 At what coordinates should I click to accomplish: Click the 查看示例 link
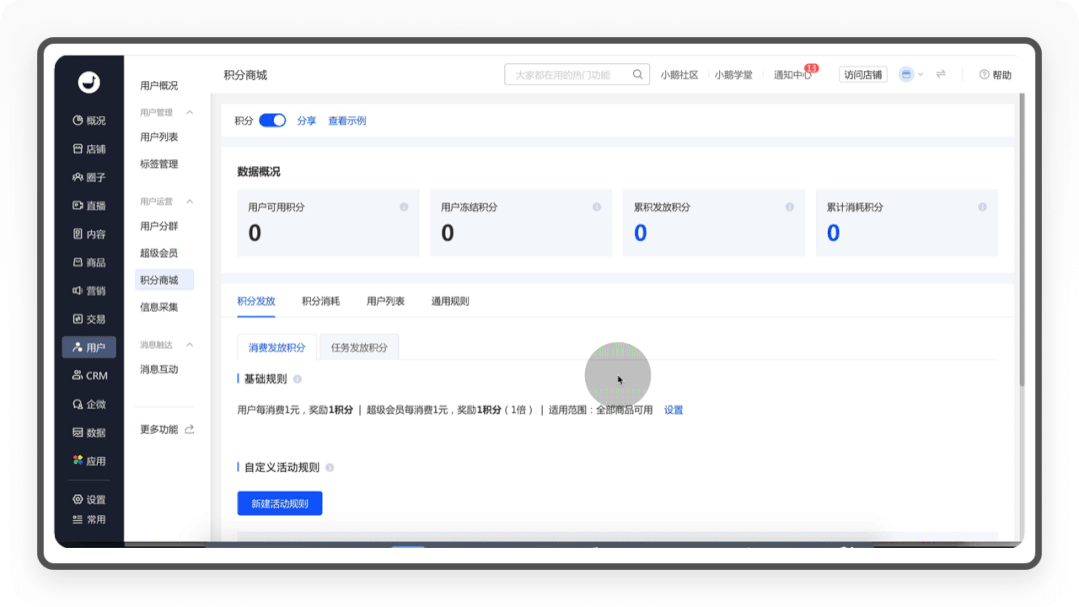point(348,120)
